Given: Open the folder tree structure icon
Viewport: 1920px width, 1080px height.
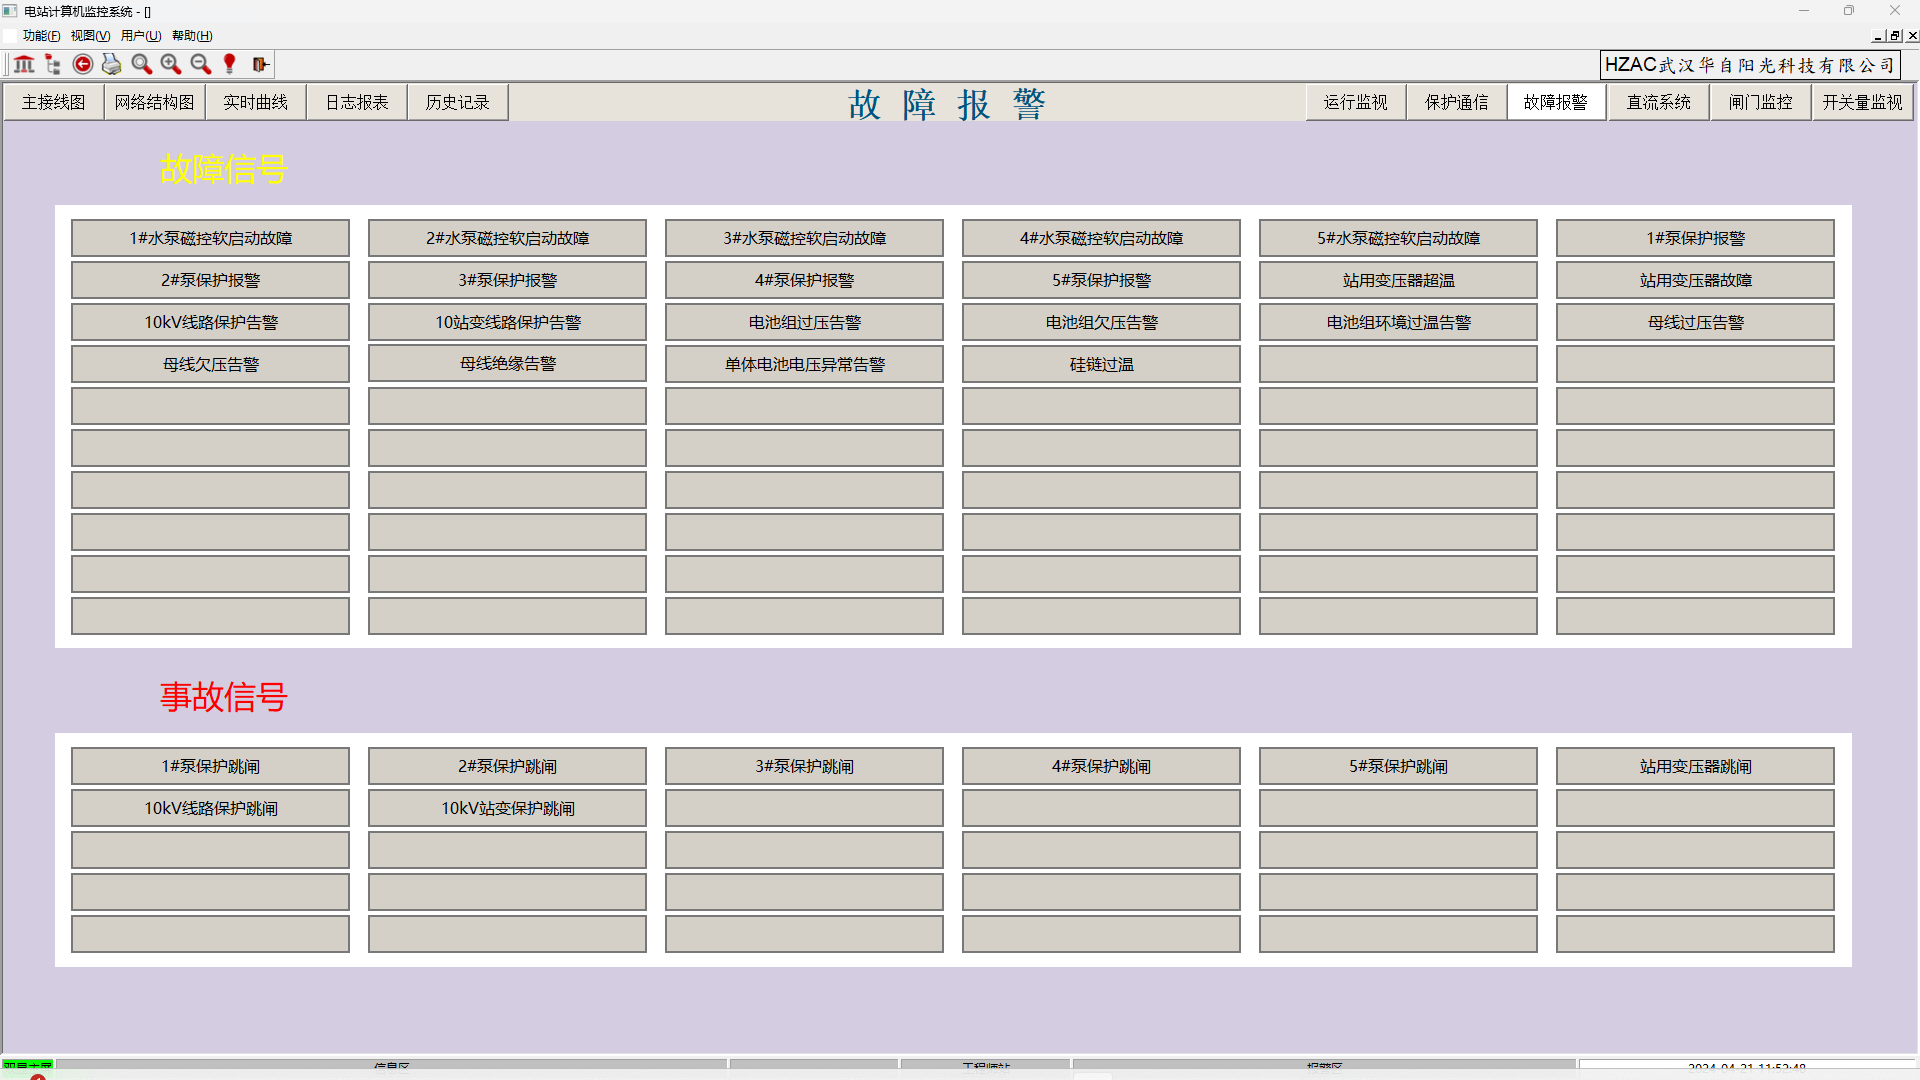Looking at the screenshot, I should pos(53,65).
